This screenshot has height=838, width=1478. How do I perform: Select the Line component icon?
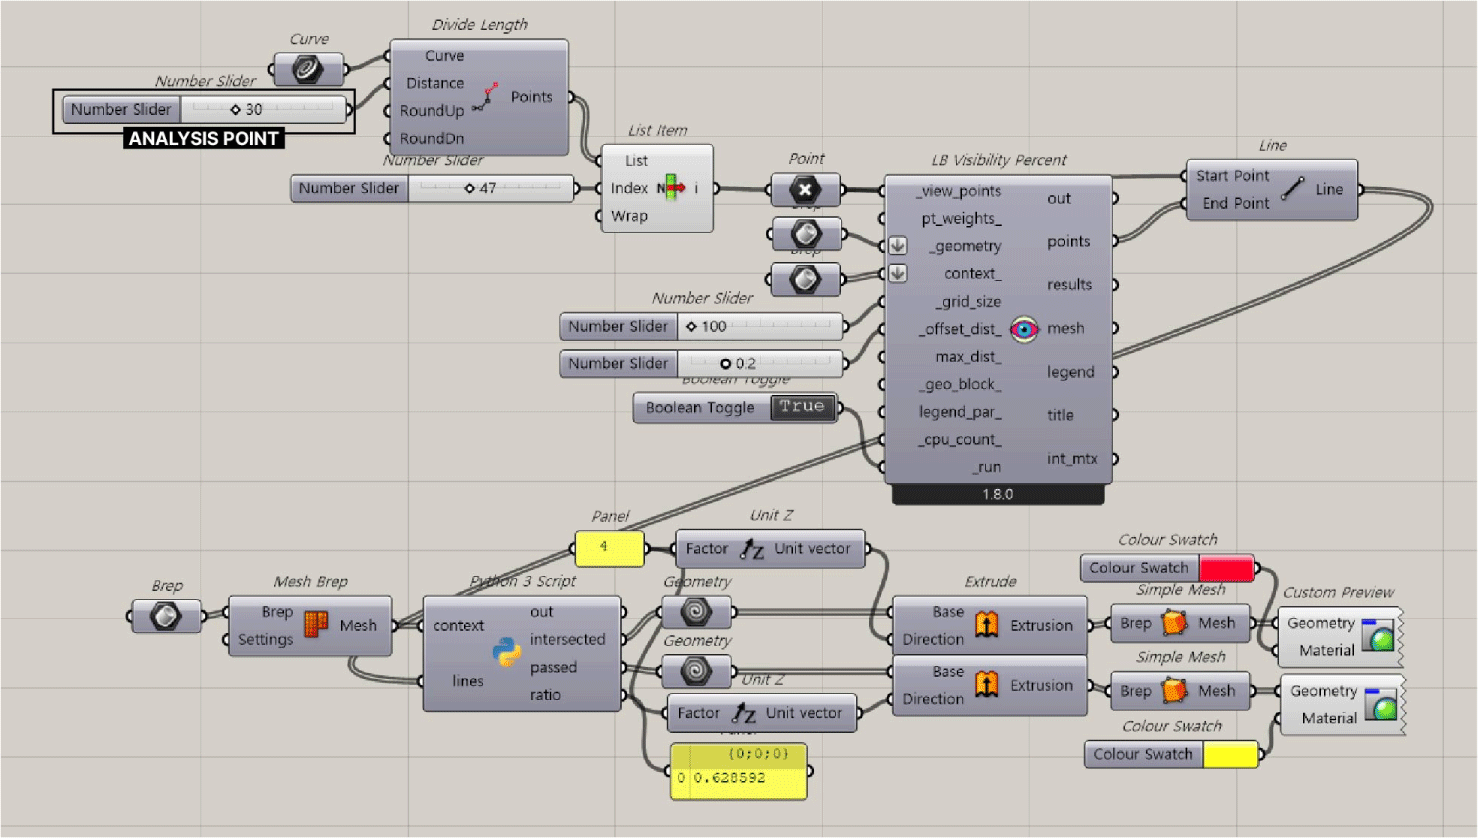[1293, 188]
